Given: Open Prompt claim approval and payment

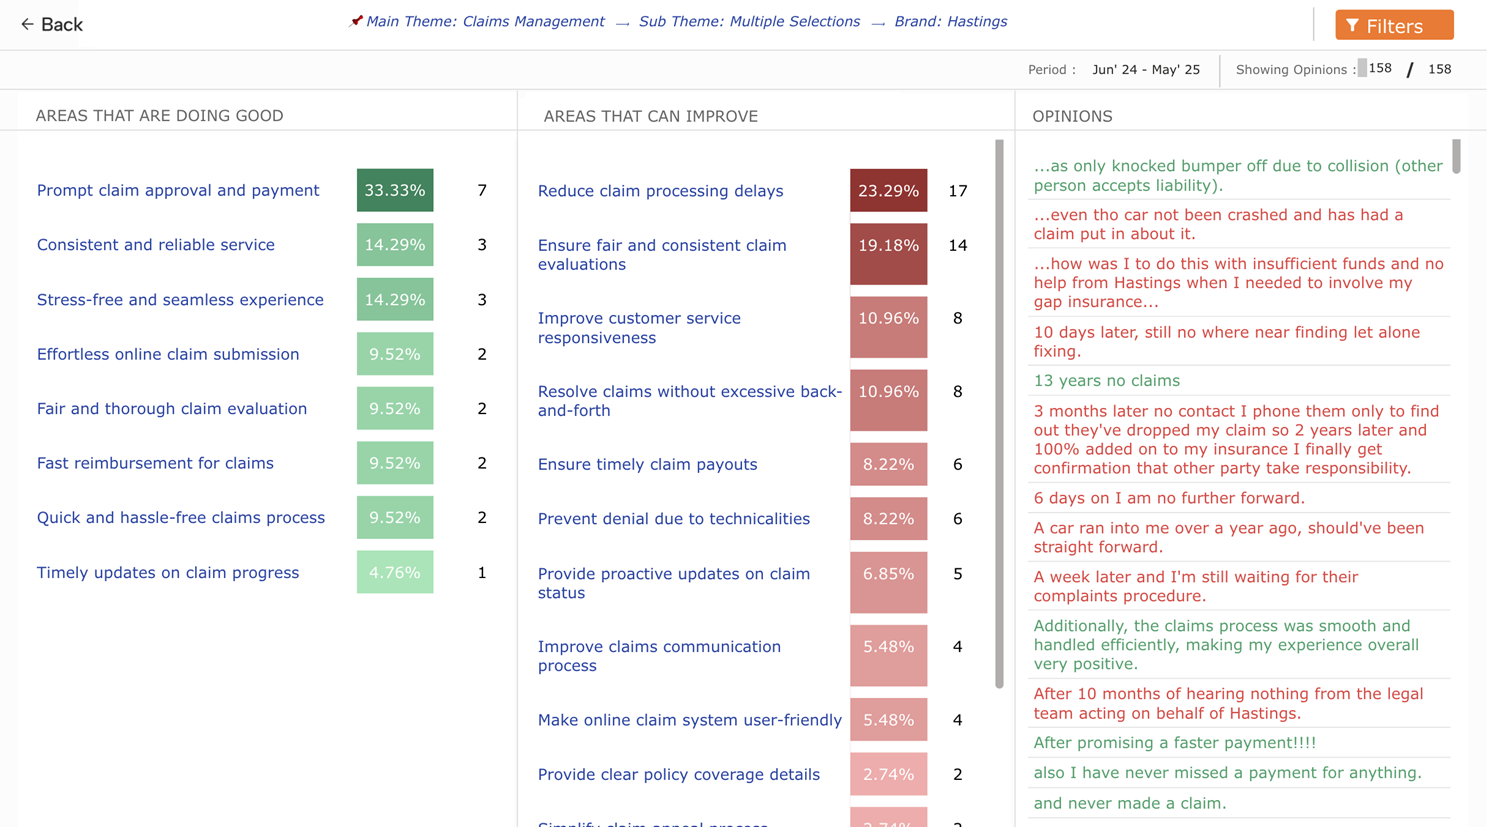Looking at the screenshot, I should pos(178,191).
